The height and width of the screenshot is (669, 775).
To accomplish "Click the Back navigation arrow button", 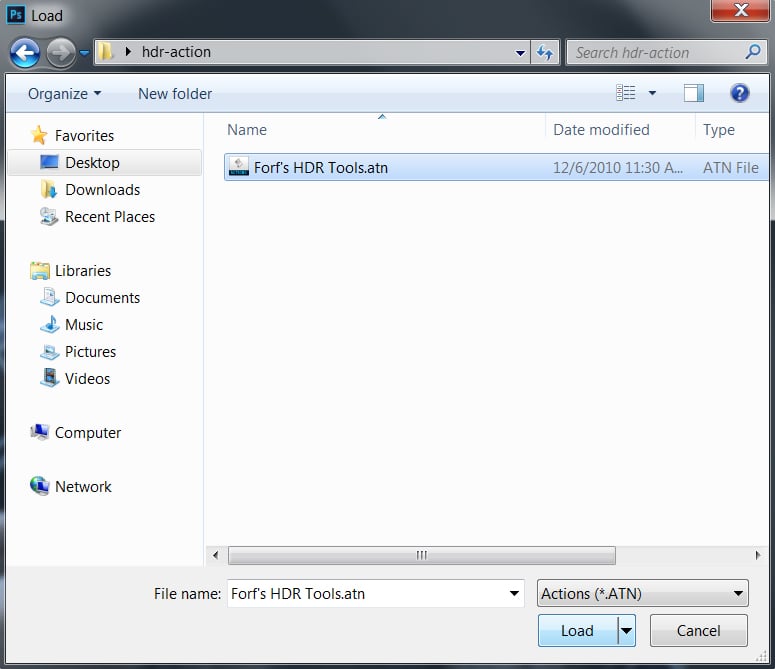I will (25, 52).
